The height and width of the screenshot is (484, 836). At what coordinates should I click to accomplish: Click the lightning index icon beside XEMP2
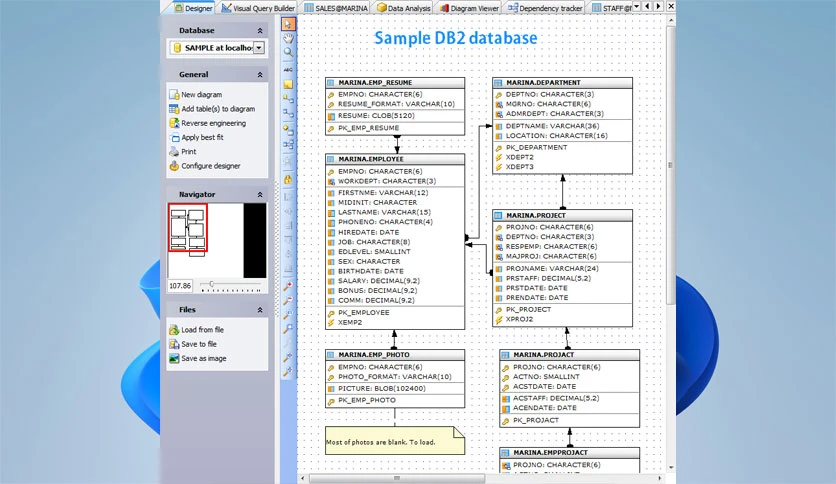click(x=331, y=322)
